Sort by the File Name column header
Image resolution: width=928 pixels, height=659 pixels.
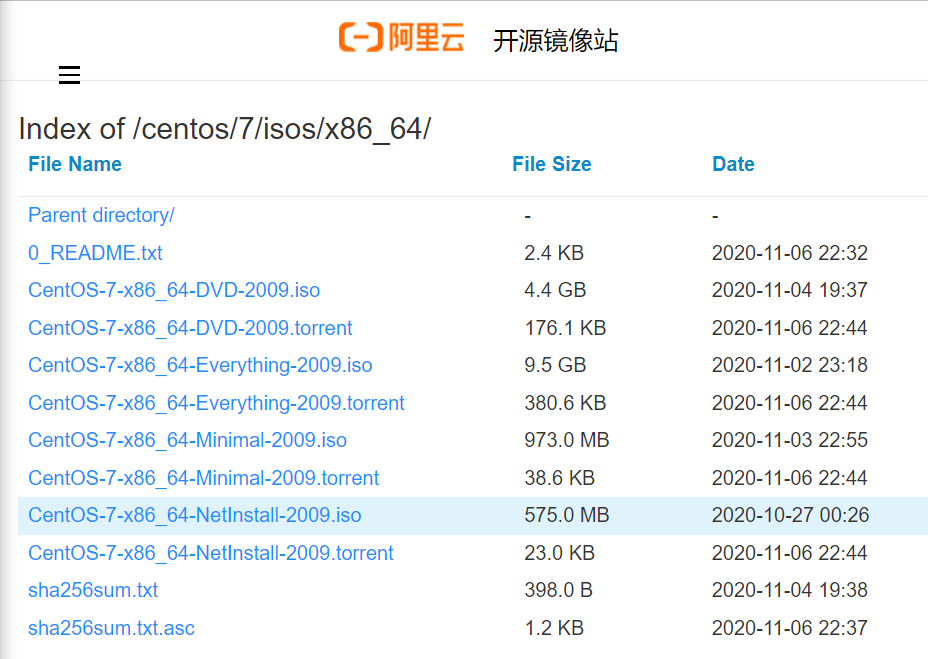coord(74,164)
